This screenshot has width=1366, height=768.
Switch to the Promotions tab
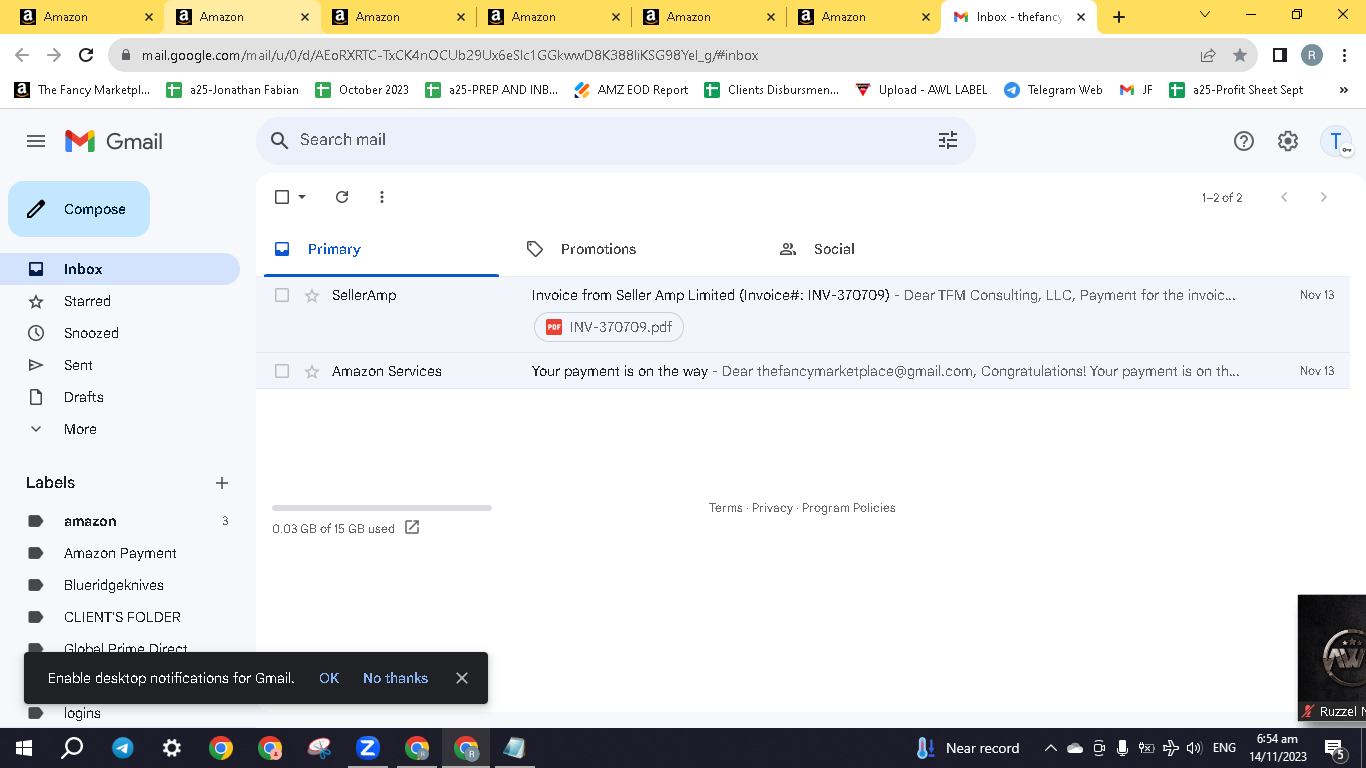pyautogui.click(x=633, y=249)
